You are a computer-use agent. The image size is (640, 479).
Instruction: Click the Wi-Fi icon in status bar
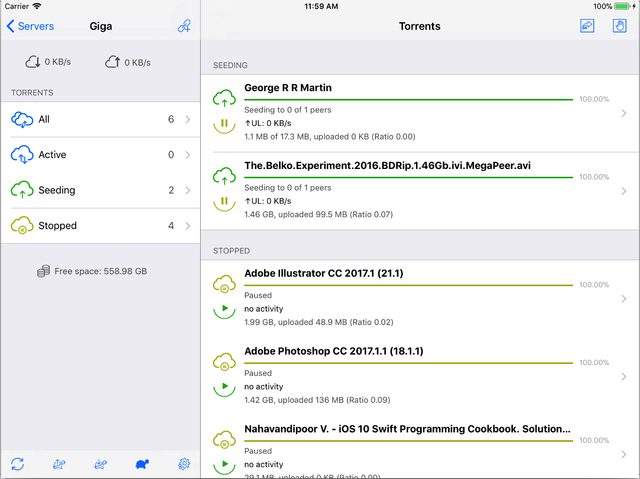tap(37, 6)
